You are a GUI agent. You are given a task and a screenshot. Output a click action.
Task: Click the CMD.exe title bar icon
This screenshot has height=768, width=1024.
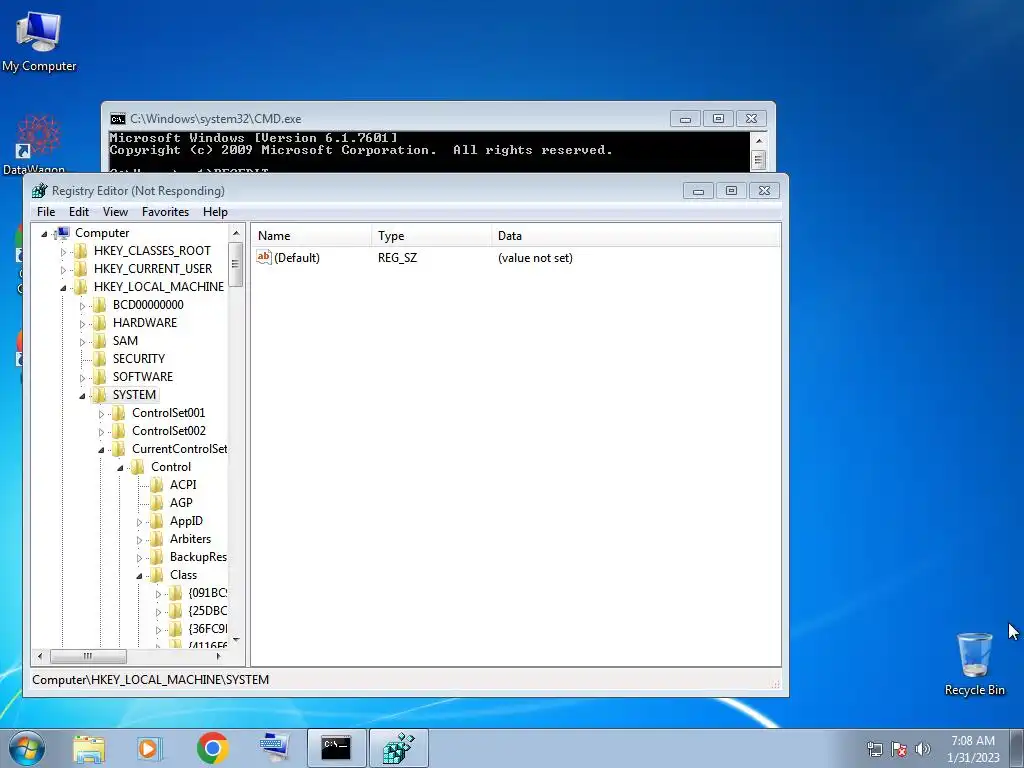pyautogui.click(x=118, y=119)
